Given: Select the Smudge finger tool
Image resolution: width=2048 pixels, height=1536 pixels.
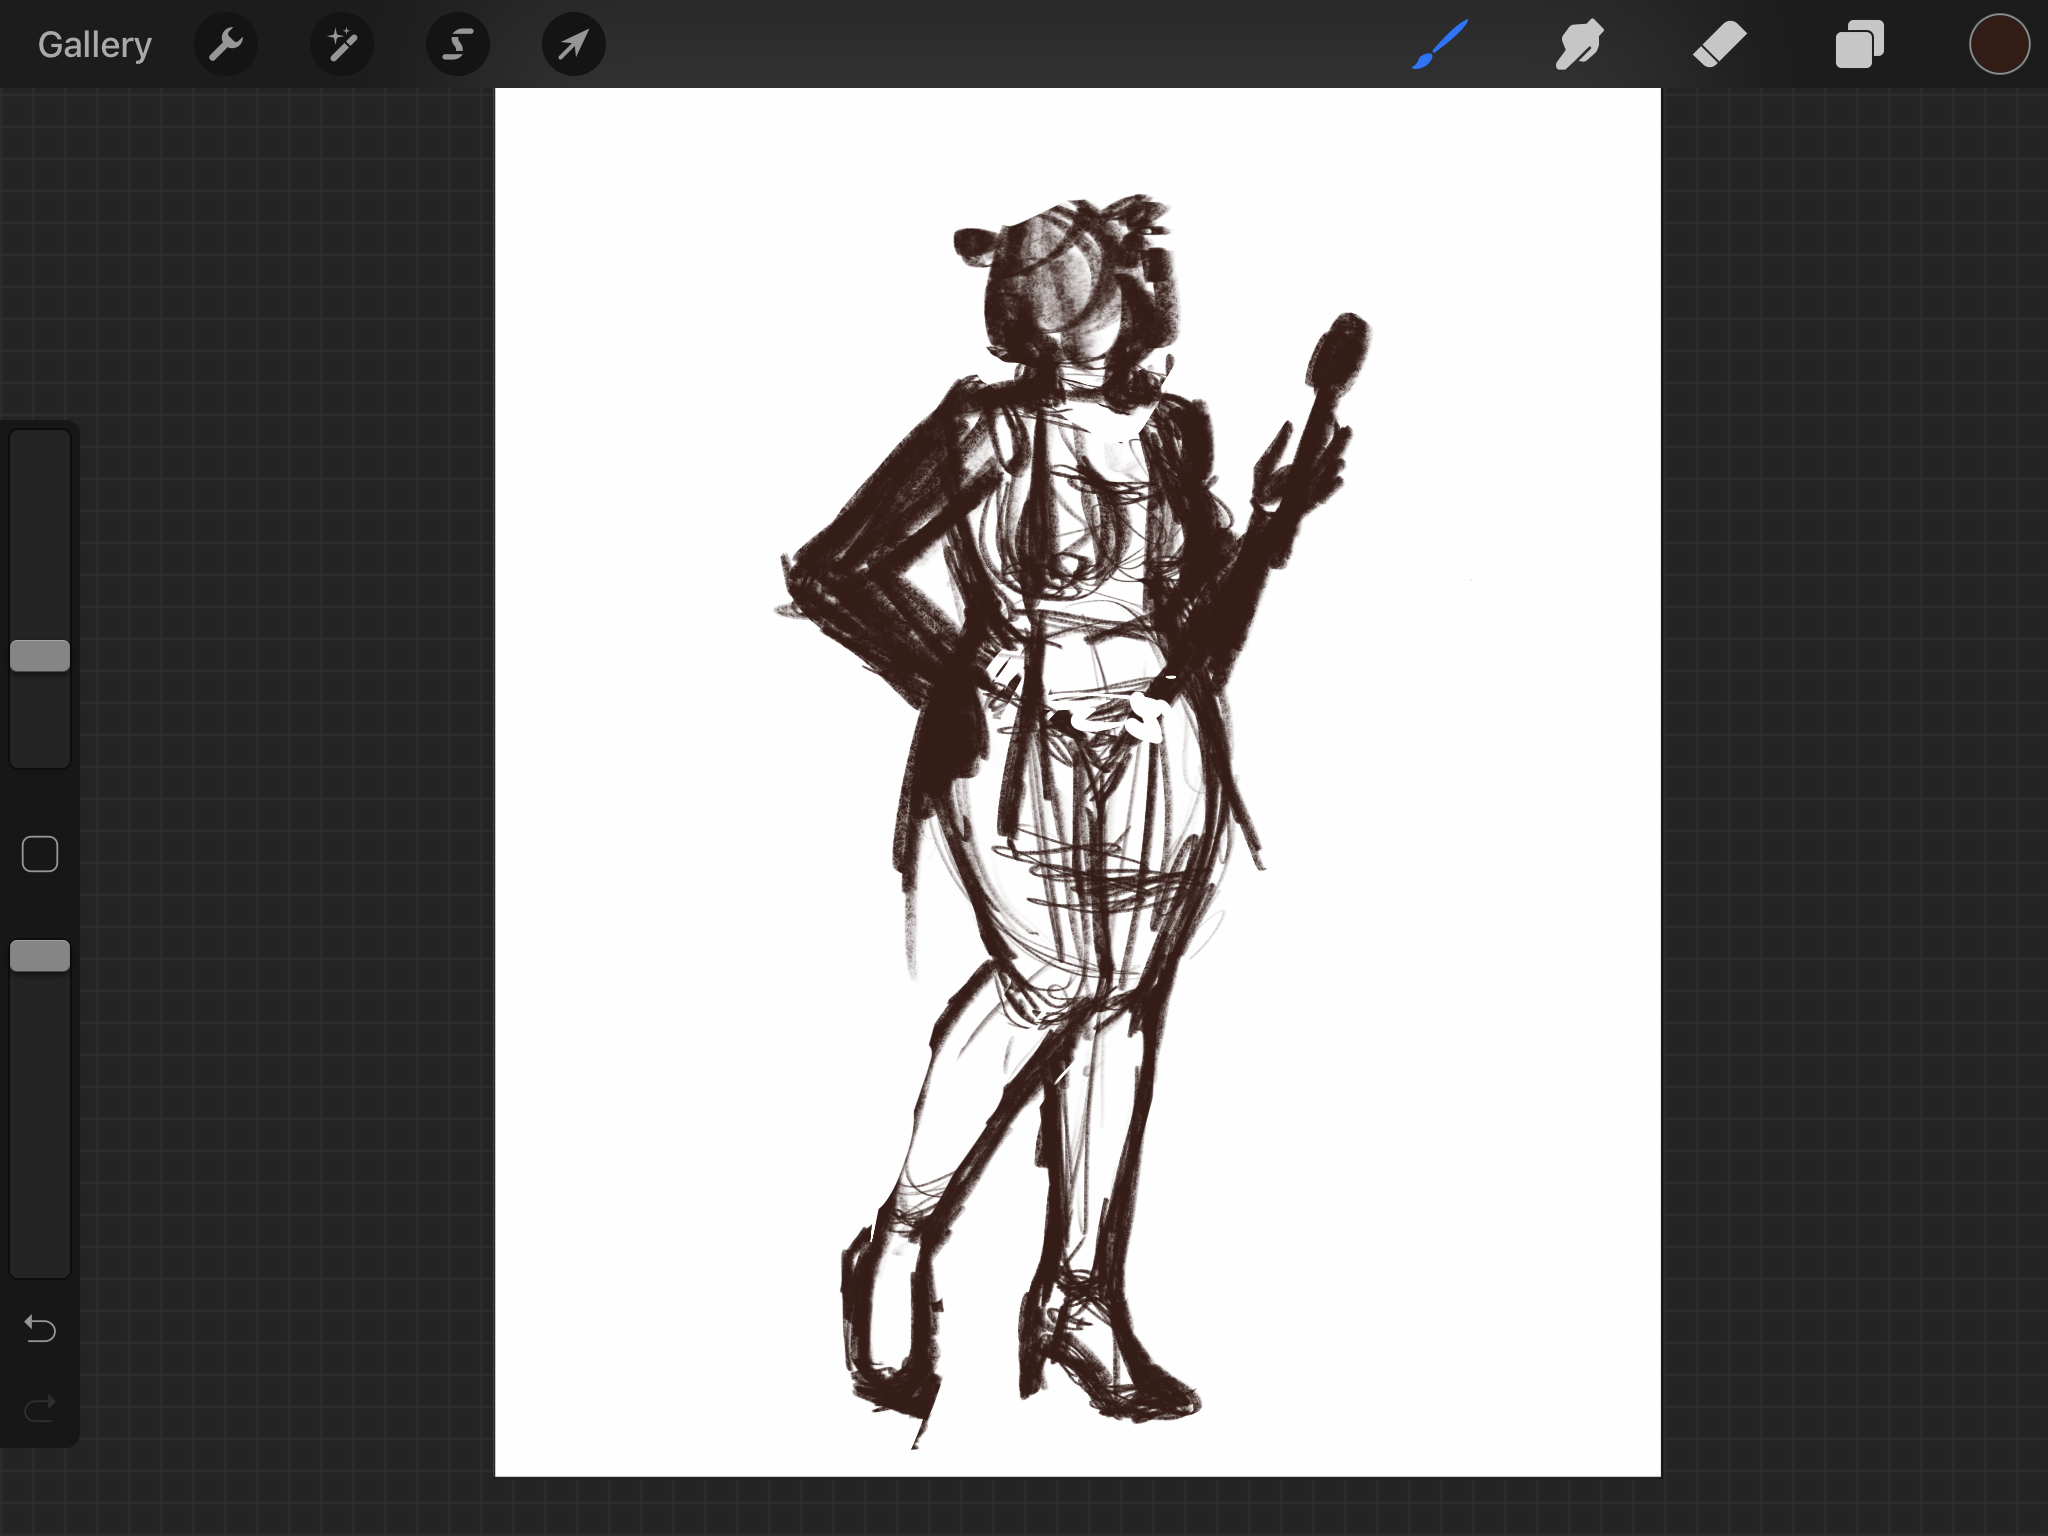Looking at the screenshot, I should click(x=1579, y=45).
